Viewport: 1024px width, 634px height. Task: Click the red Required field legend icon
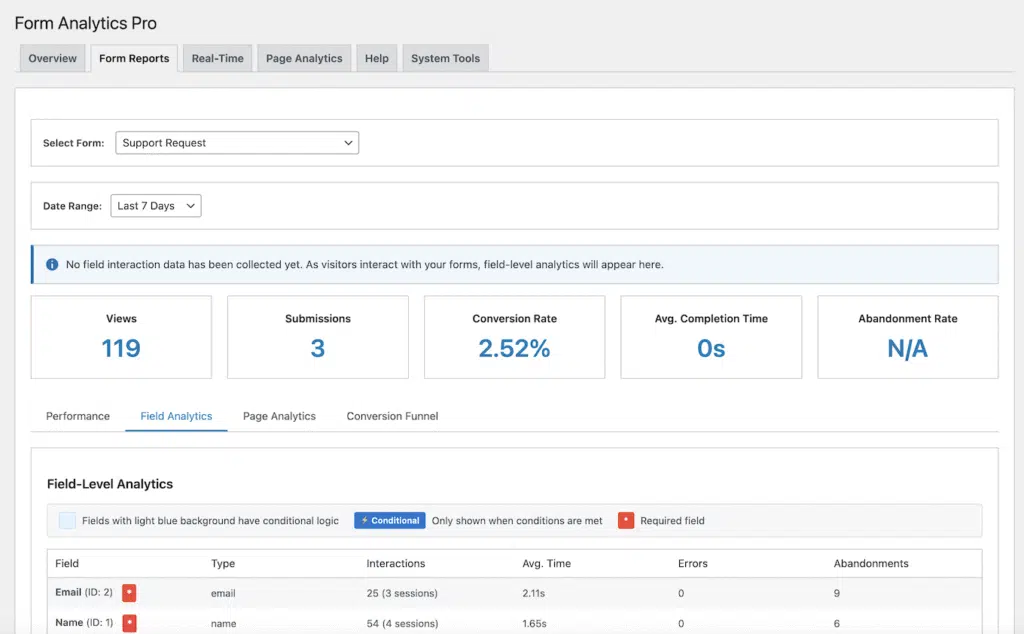(626, 520)
